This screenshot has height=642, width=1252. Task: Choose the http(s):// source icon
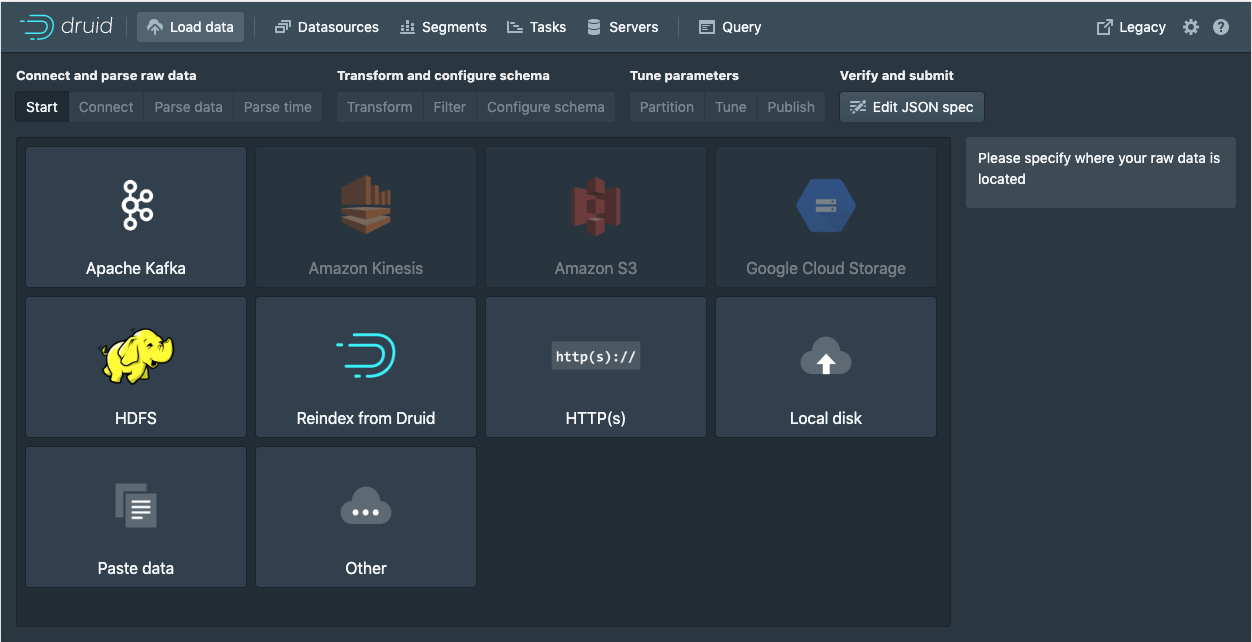(596, 356)
